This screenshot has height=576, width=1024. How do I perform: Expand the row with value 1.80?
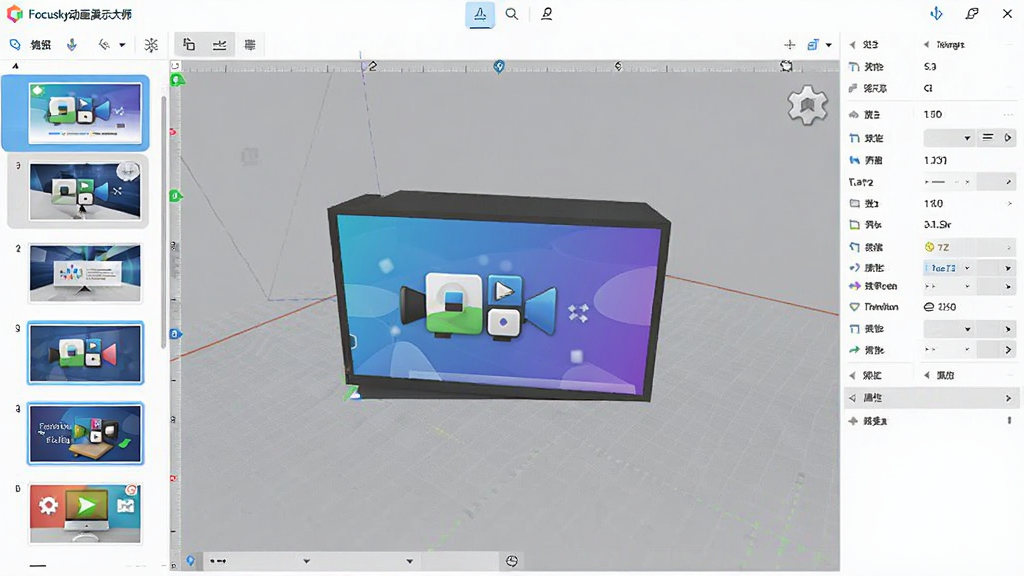tap(1009, 204)
